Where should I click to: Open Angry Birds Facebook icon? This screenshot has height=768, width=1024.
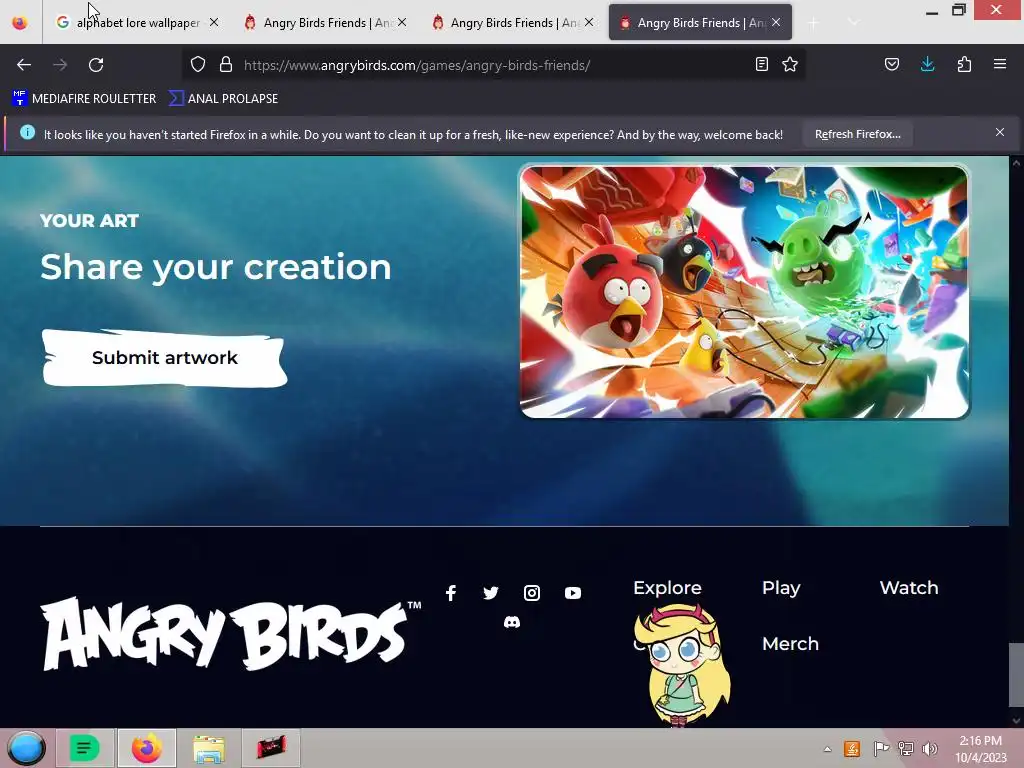[x=451, y=593]
